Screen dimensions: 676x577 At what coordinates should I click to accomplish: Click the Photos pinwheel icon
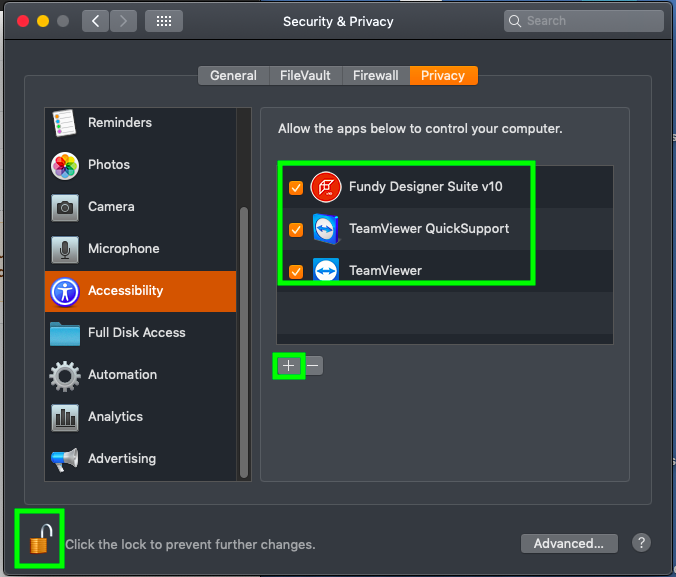[x=65, y=166]
